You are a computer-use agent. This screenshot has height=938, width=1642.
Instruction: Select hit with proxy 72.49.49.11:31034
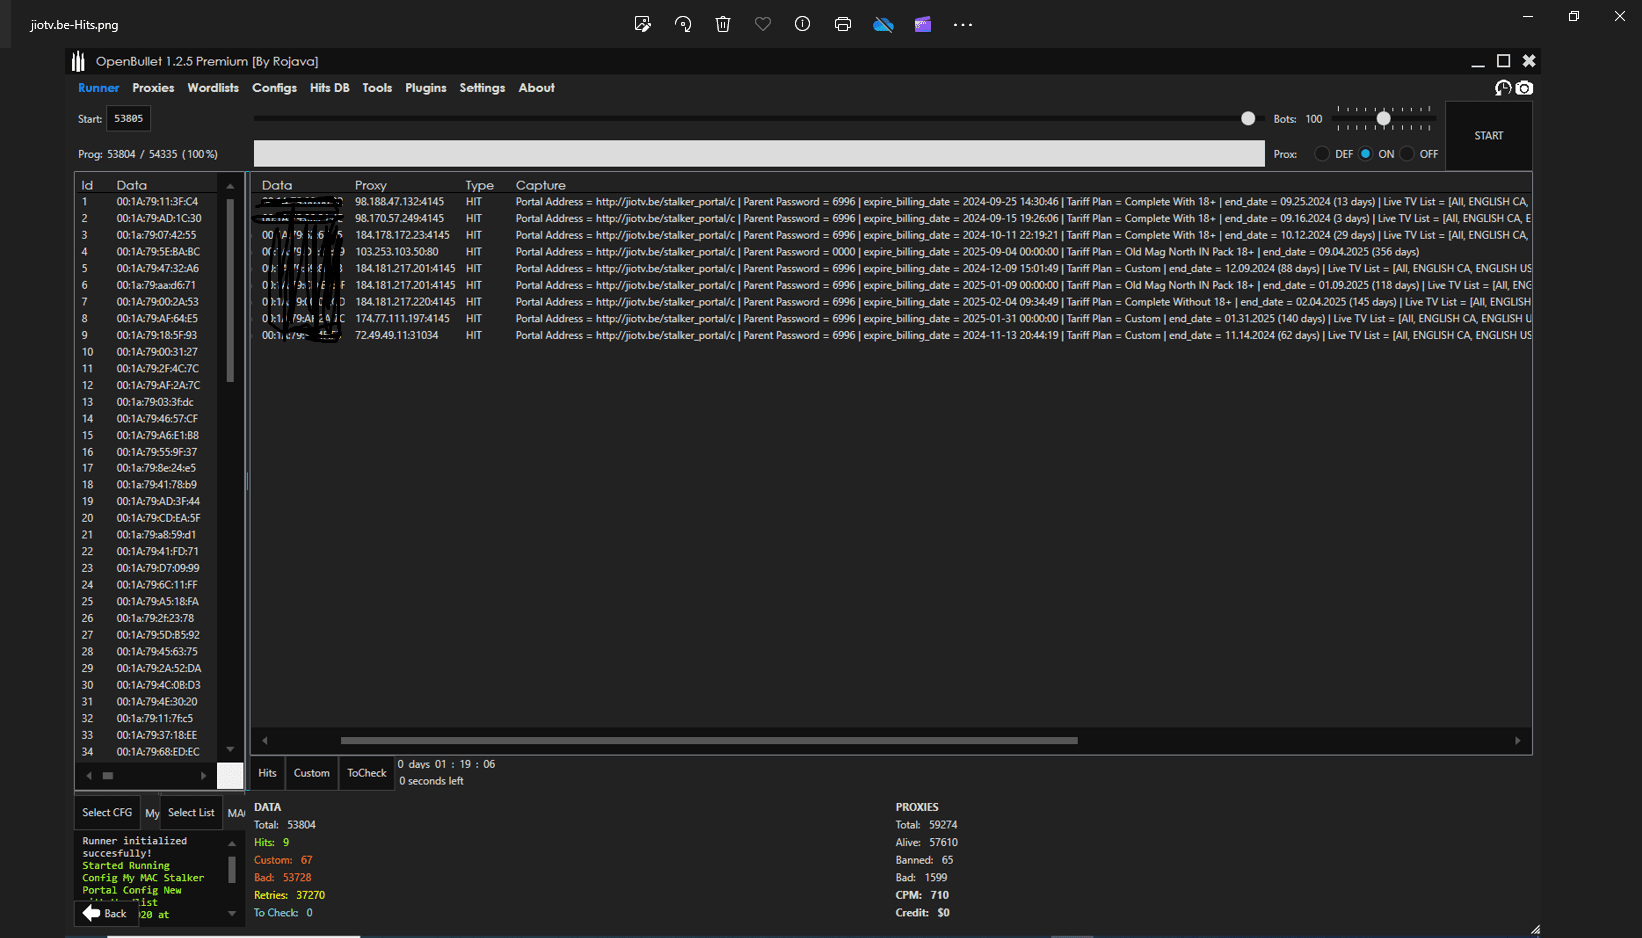(x=892, y=335)
